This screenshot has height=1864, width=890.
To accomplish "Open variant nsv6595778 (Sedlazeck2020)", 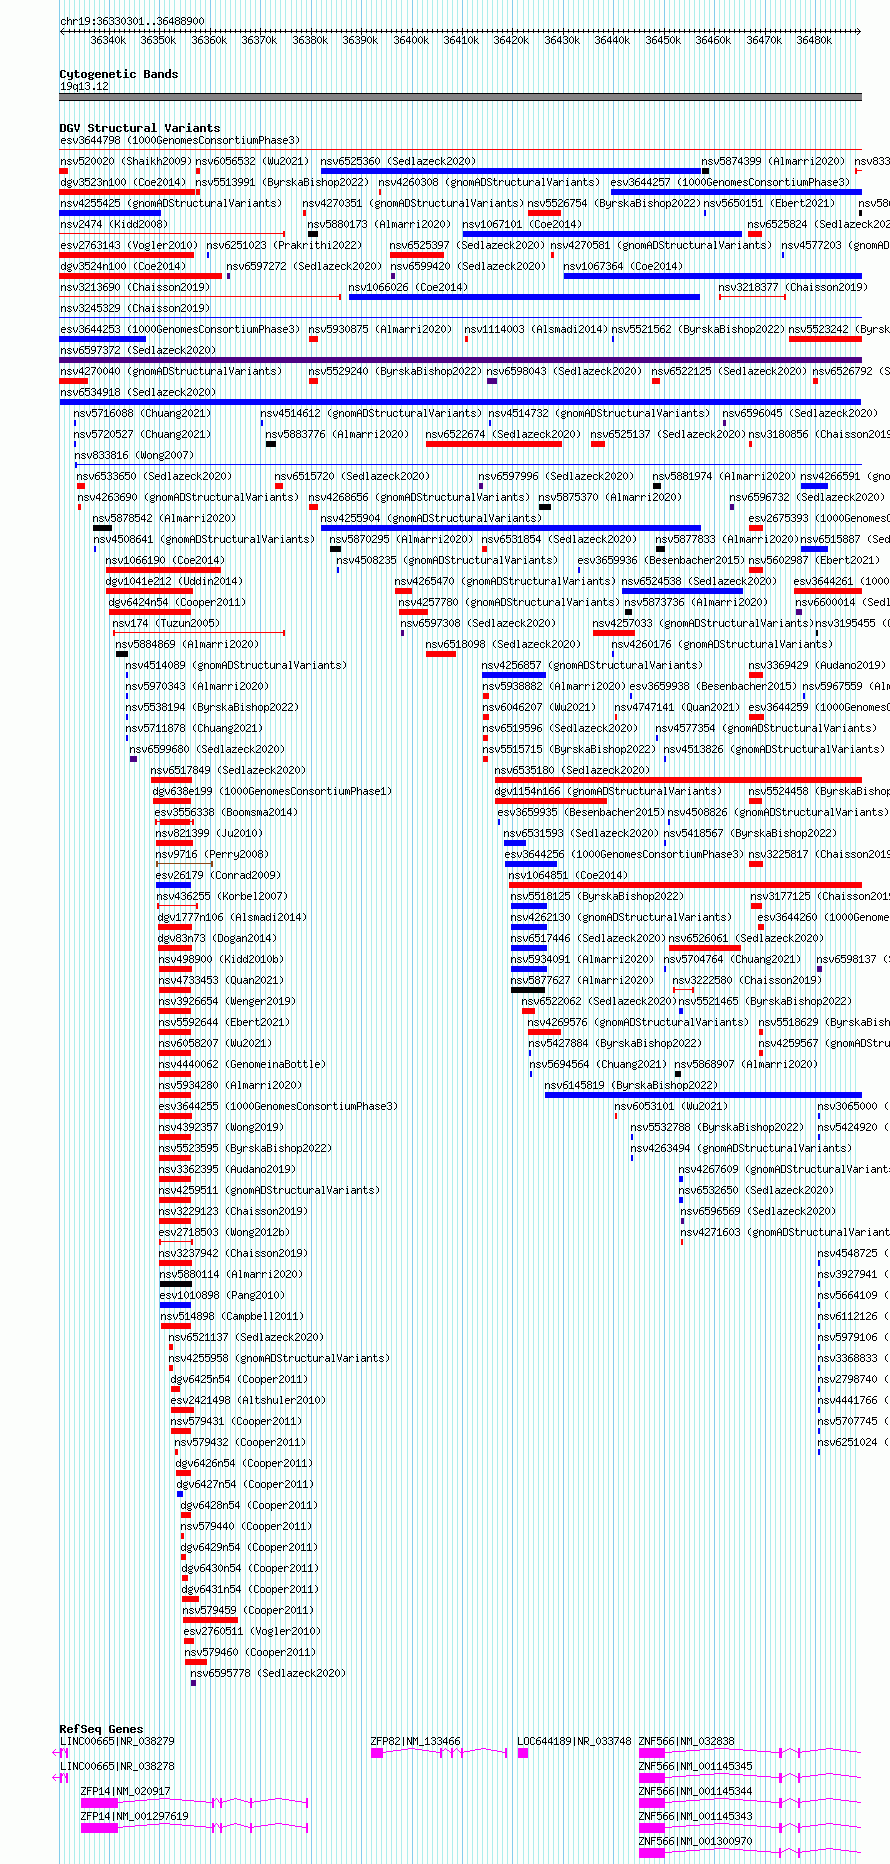I will click(x=268, y=1672).
